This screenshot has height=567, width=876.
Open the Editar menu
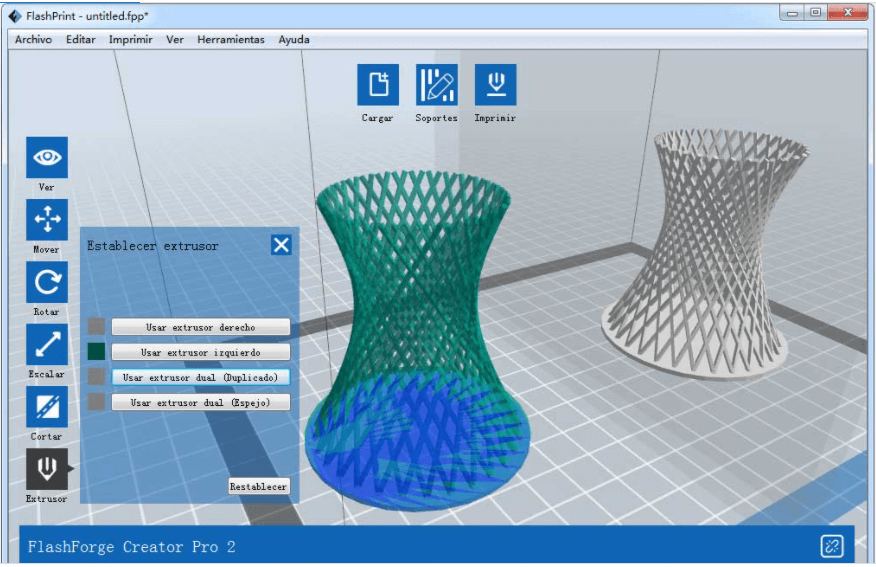click(x=80, y=40)
